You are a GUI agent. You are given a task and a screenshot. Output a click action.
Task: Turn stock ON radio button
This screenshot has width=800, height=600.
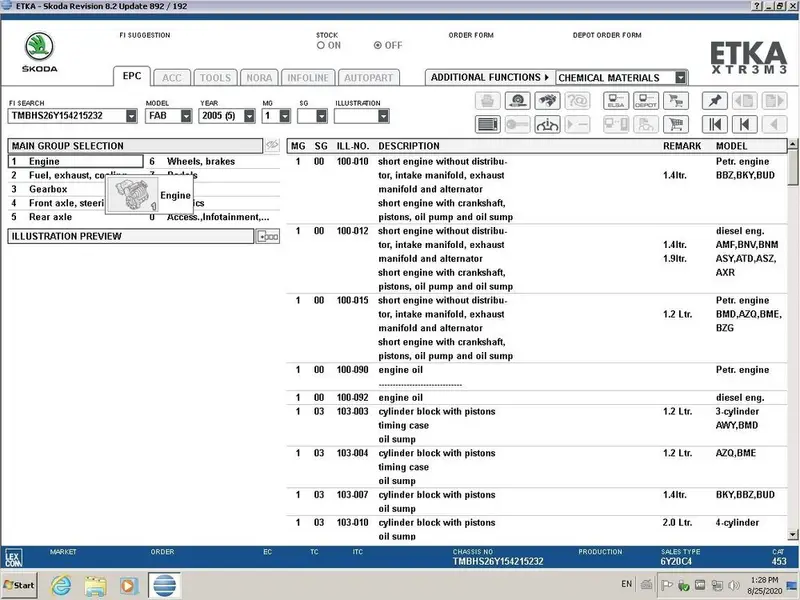[321, 45]
